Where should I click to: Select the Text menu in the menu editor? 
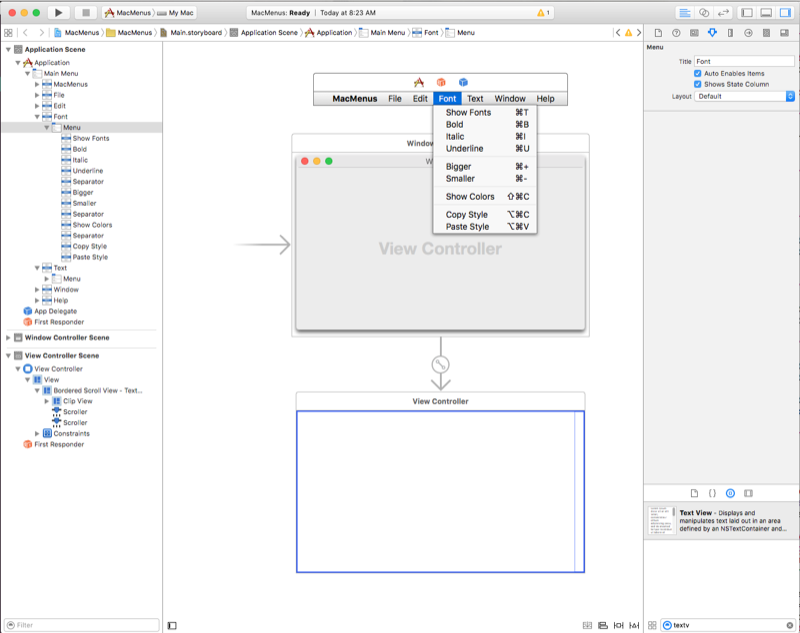tap(478, 99)
